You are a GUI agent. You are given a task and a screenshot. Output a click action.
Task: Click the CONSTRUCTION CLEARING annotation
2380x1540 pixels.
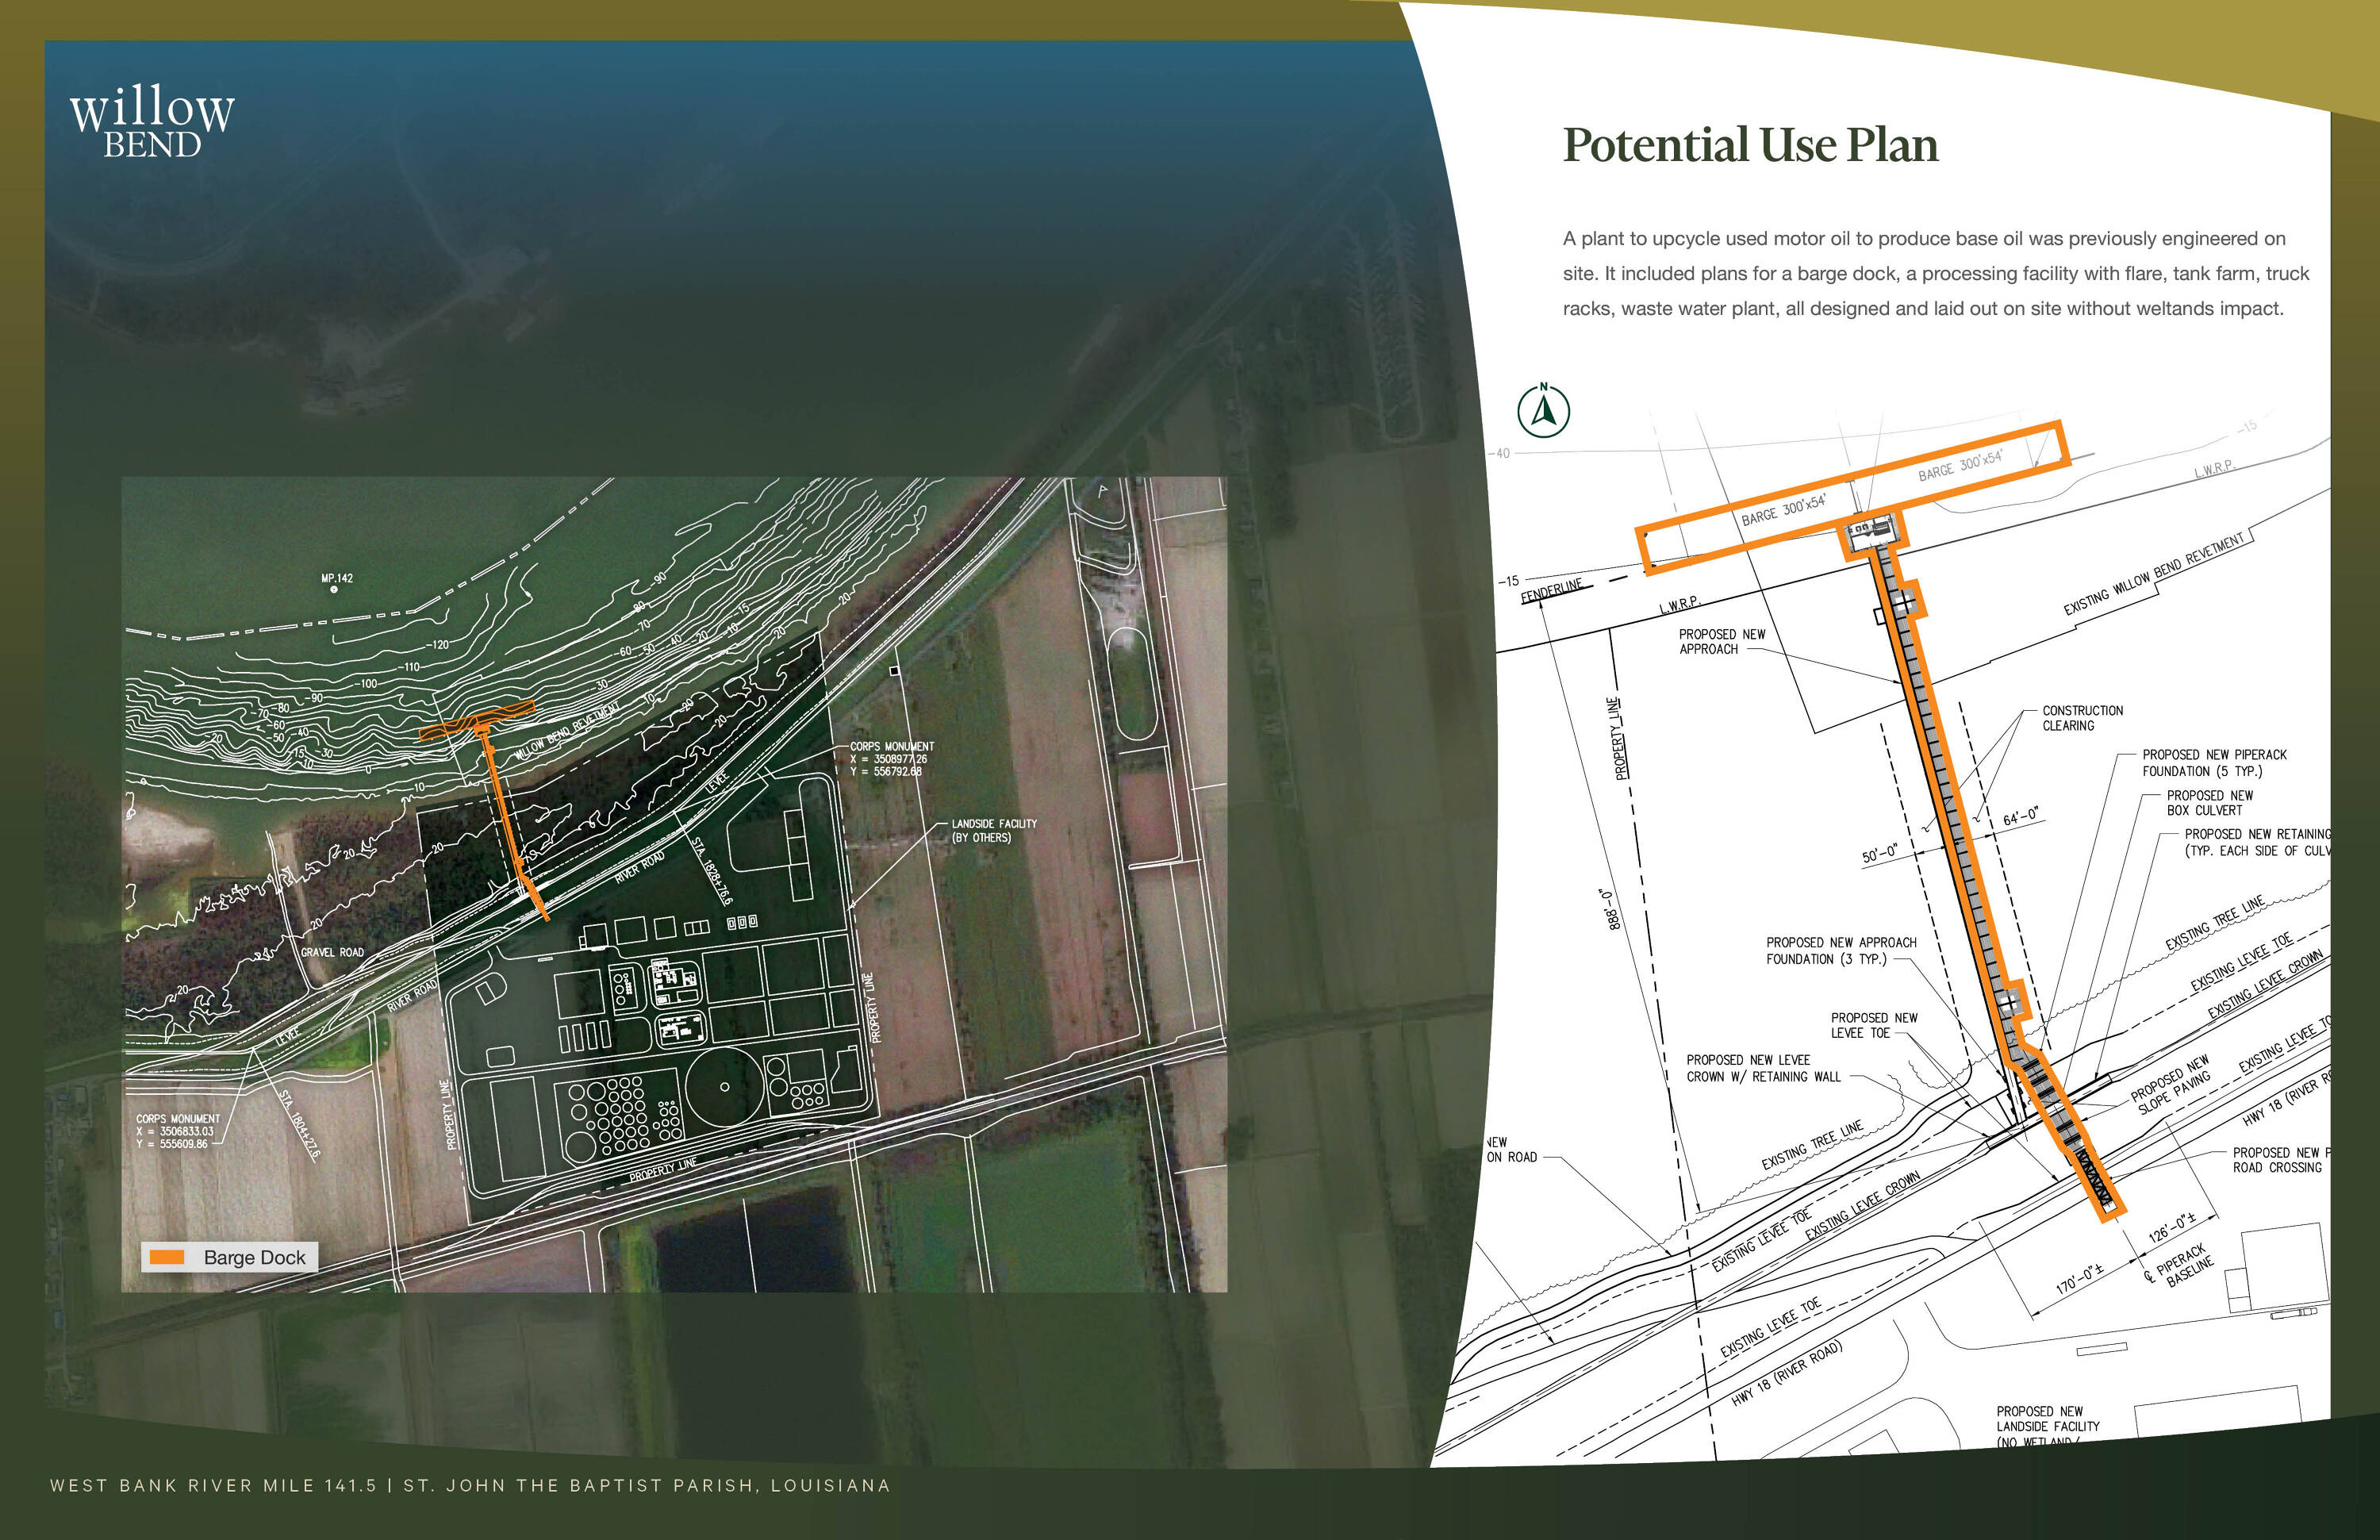[2082, 718]
